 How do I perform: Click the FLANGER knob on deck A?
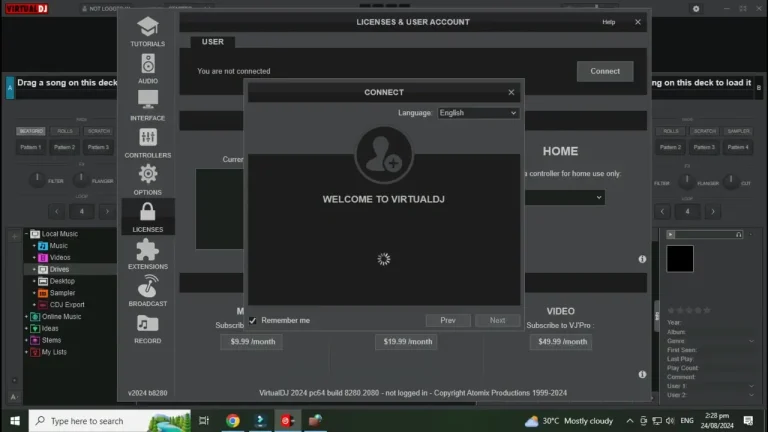81,180
